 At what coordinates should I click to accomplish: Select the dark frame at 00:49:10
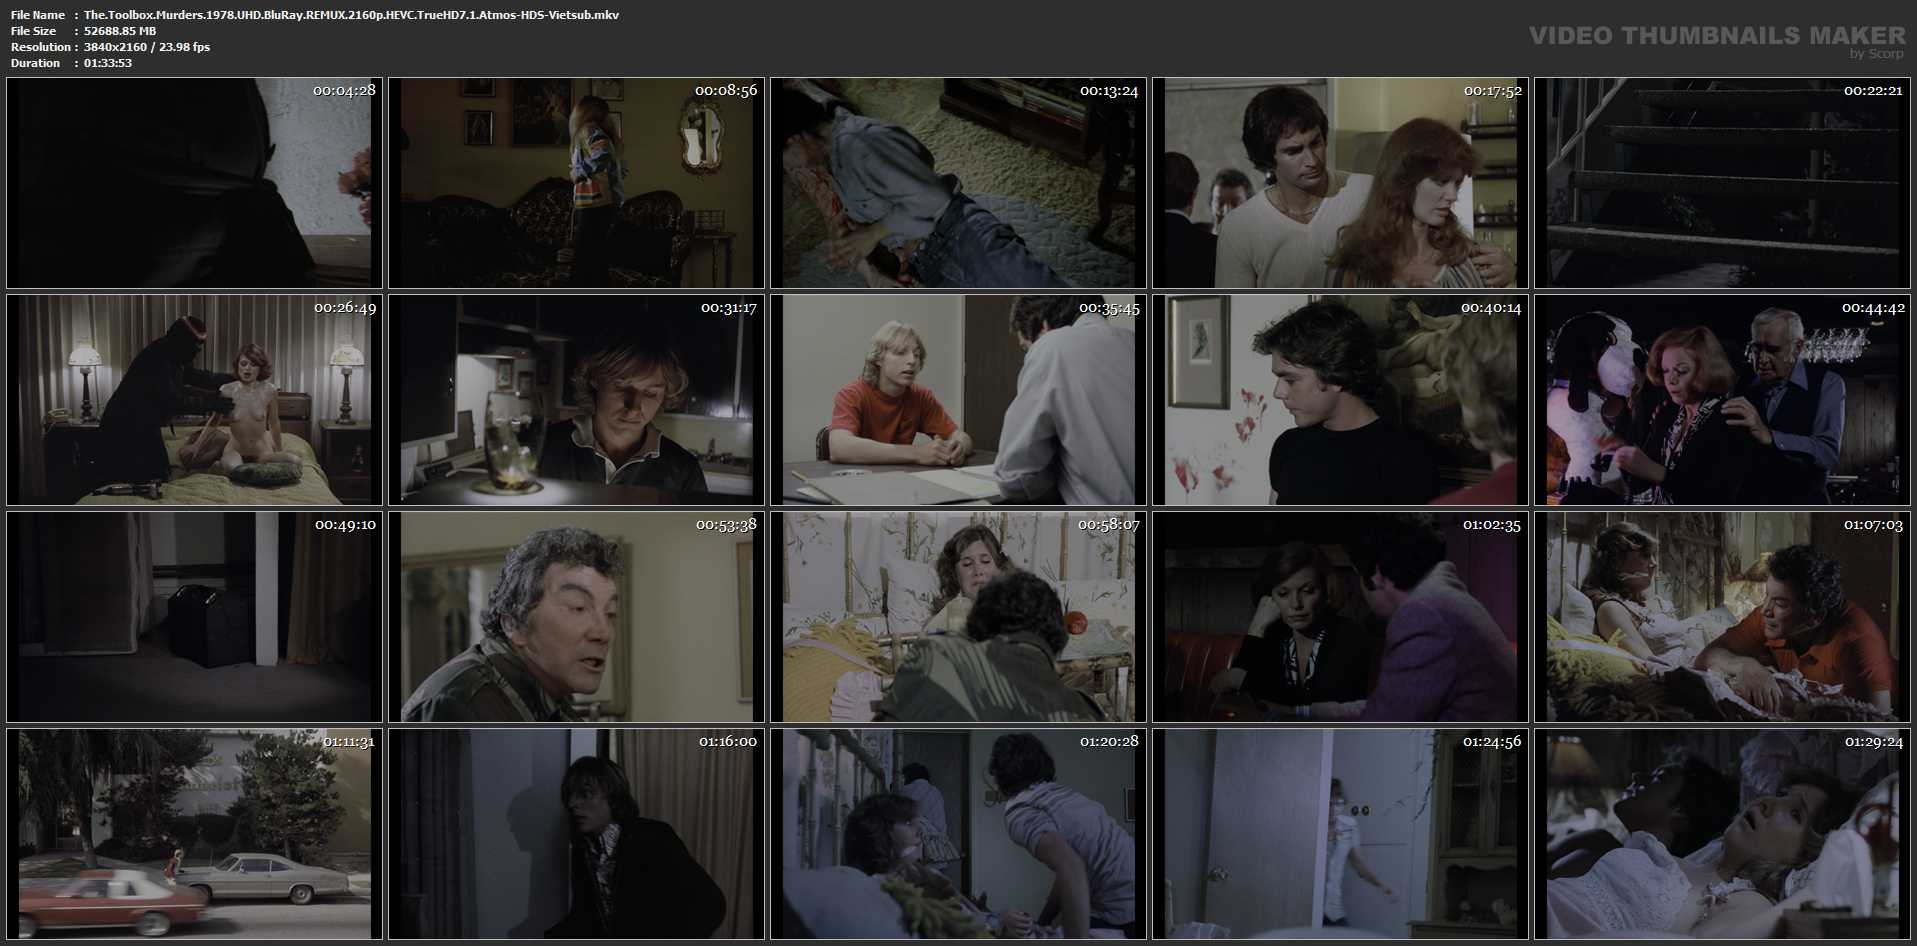click(x=194, y=617)
